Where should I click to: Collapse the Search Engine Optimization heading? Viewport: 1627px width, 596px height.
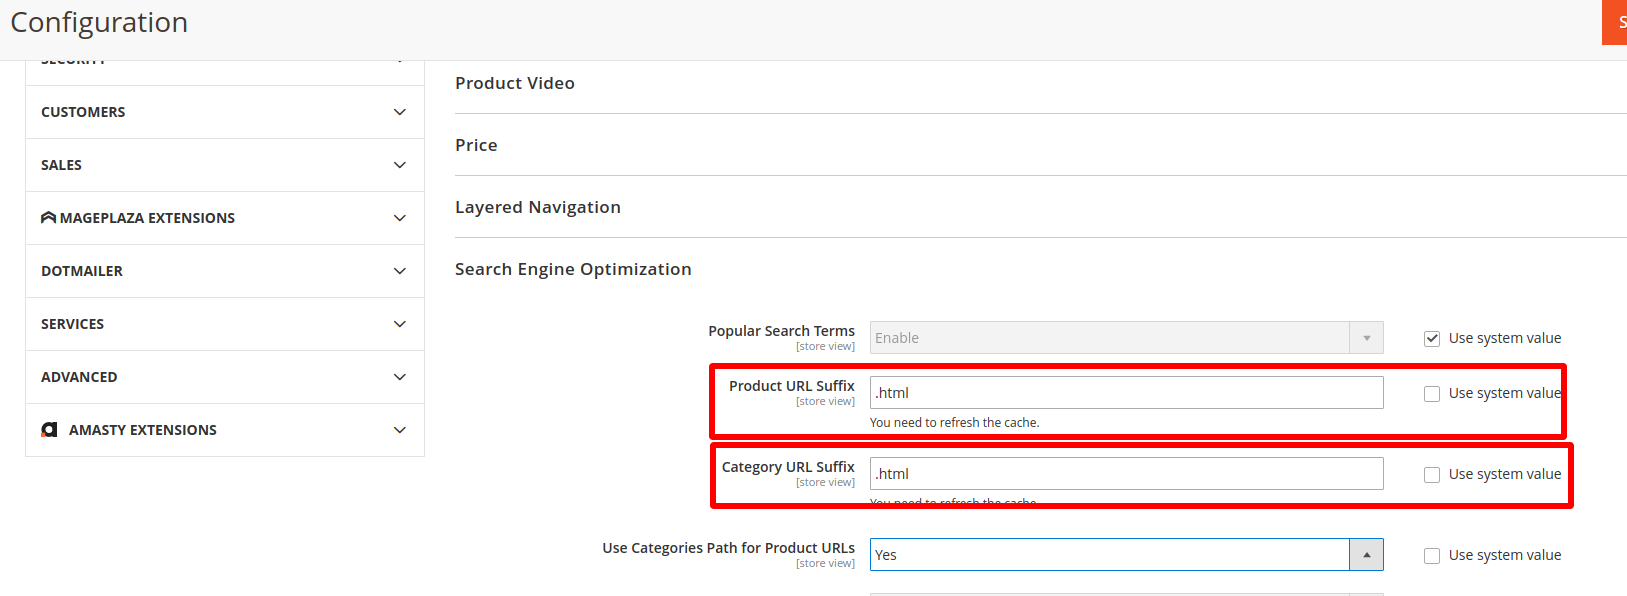coord(573,270)
